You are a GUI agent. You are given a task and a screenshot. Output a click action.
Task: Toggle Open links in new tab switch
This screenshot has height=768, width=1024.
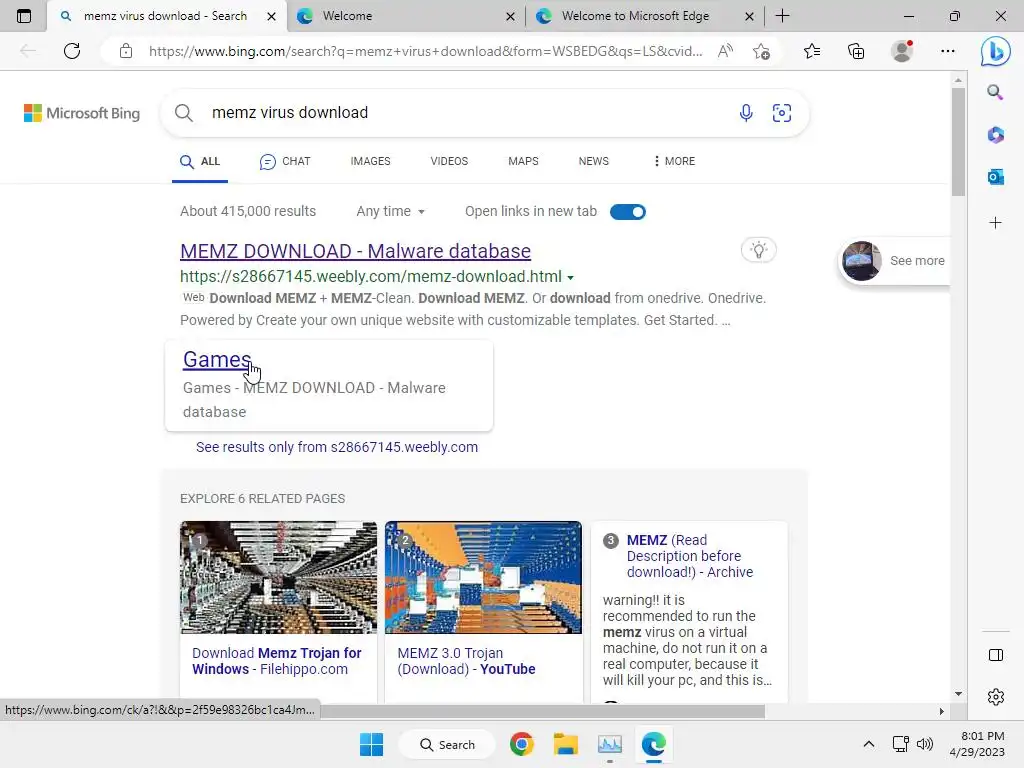[628, 212]
